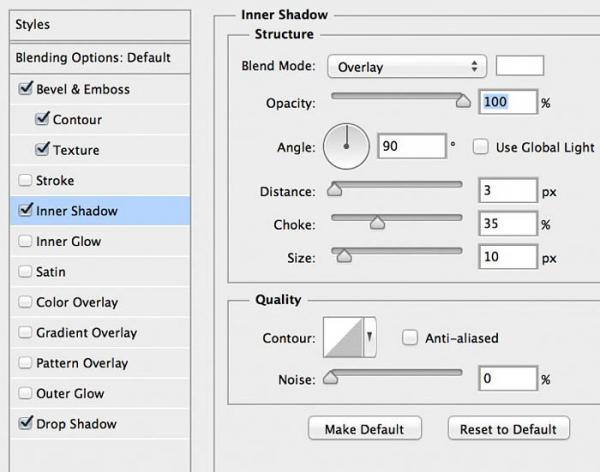The width and height of the screenshot is (600, 472).
Task: Enable the Anti-aliased checkbox
Action: pos(410,338)
